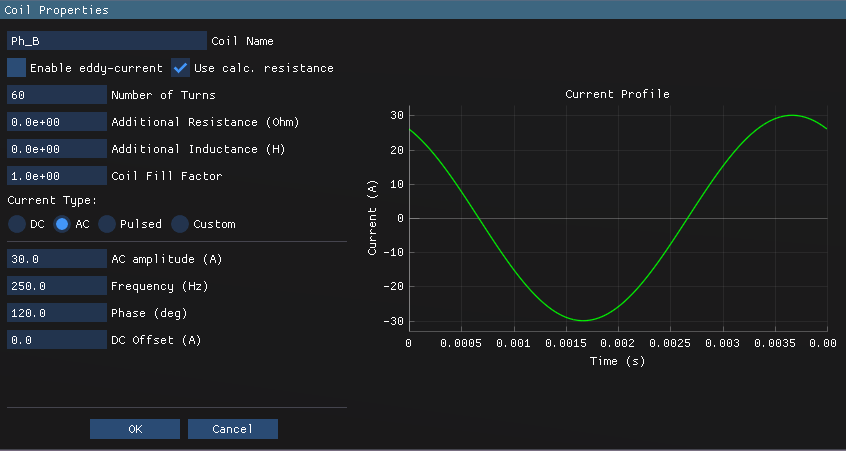Click the Additional Inductance field

click(56, 149)
